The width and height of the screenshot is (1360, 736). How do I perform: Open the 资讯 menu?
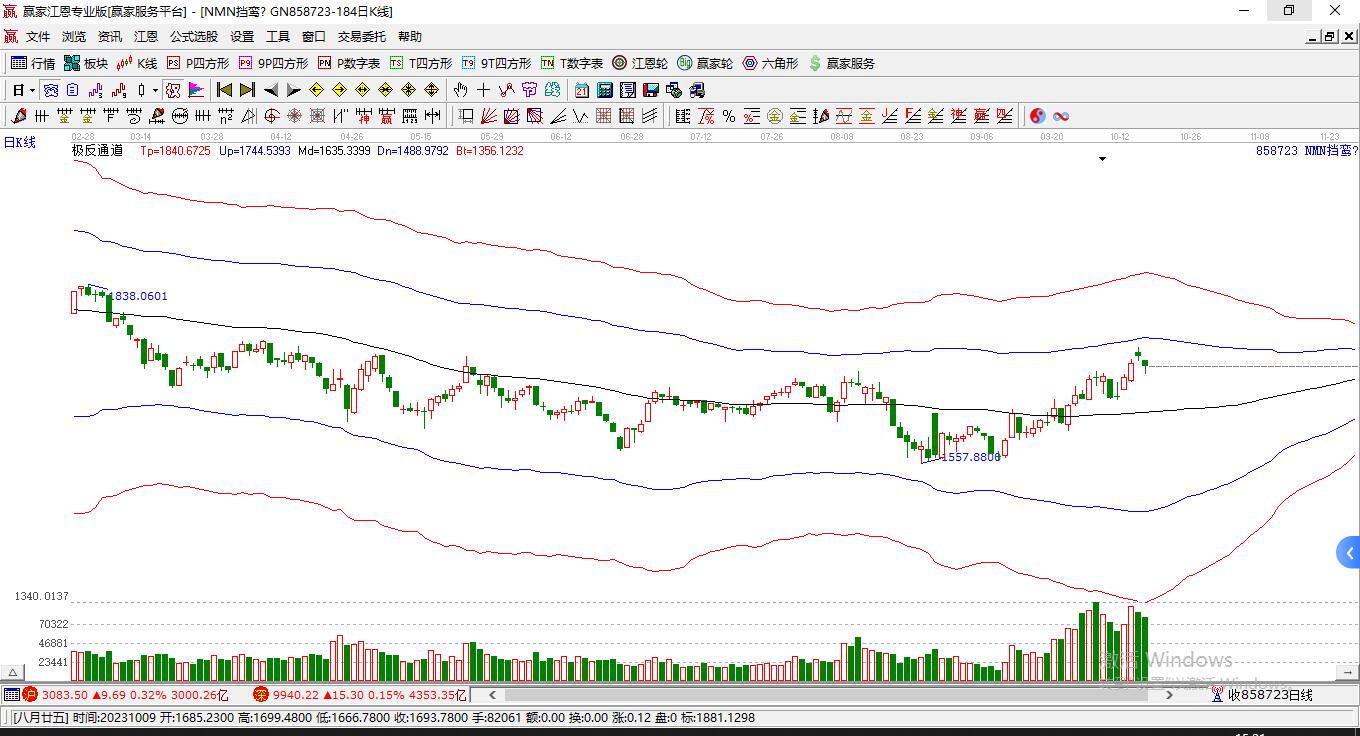tap(110, 37)
